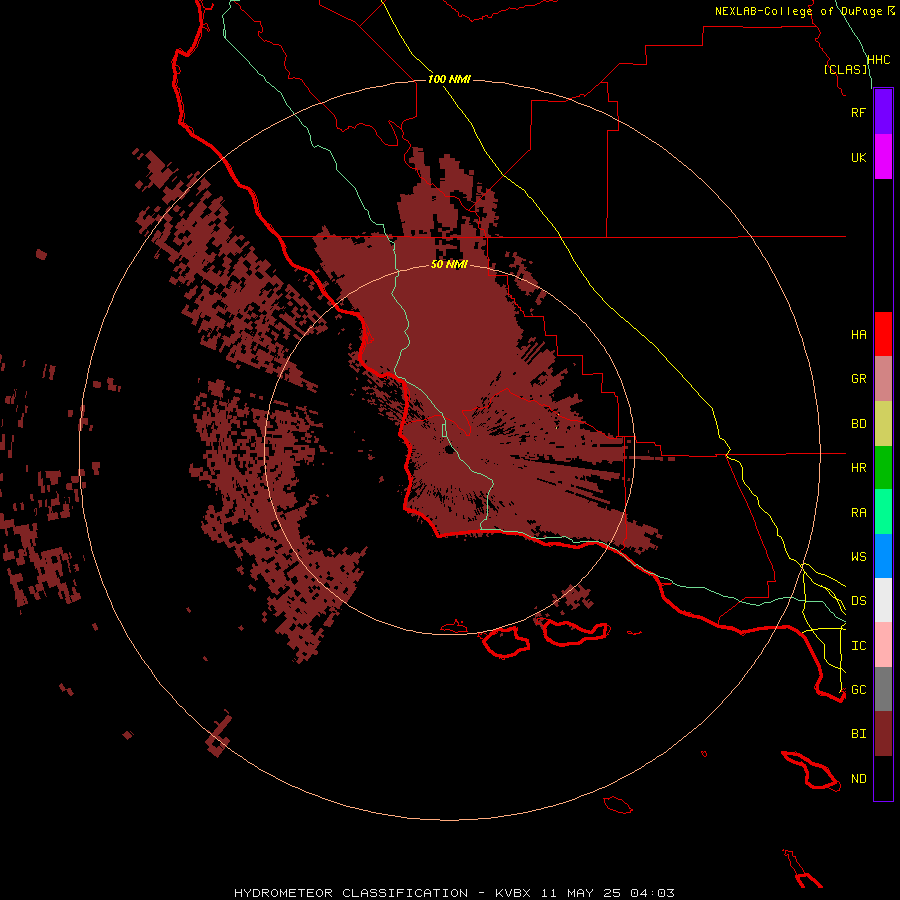
Task: Click the GR legend label
Action: pos(858,379)
